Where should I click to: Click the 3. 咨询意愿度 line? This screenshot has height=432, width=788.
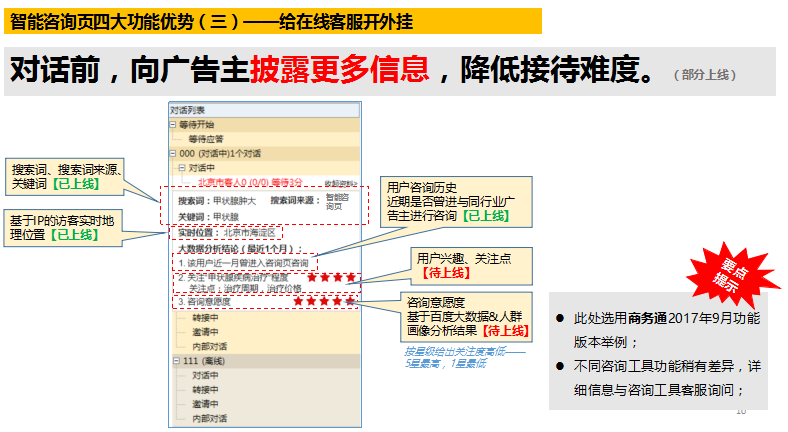(x=204, y=301)
